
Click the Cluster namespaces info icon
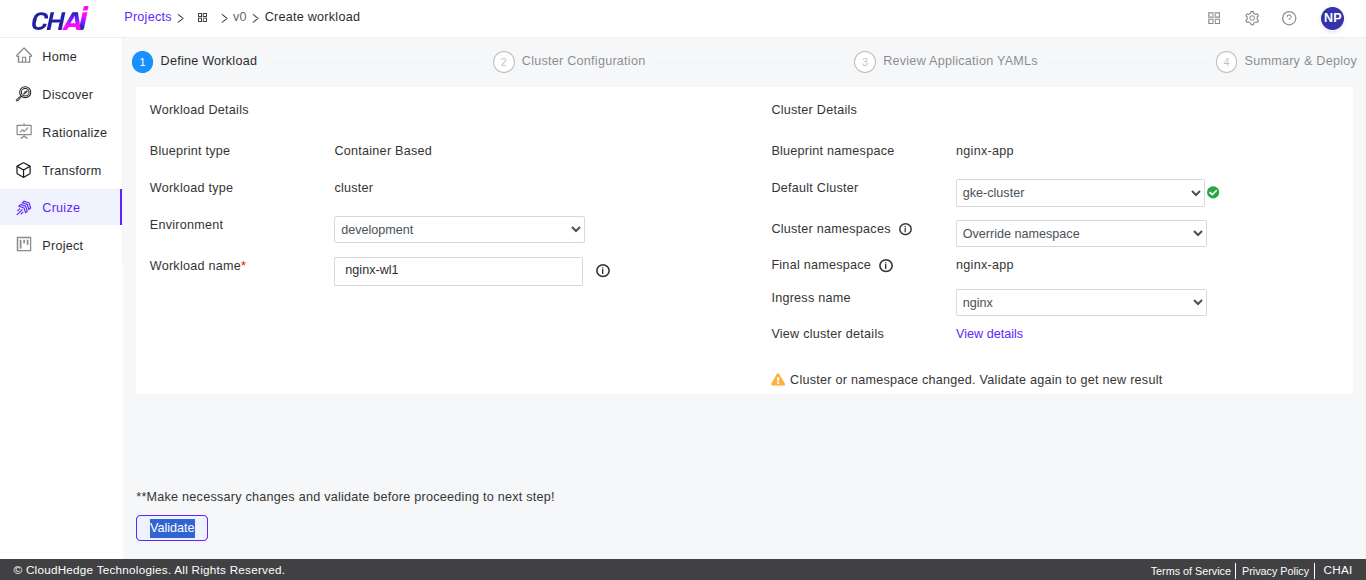[905, 229]
